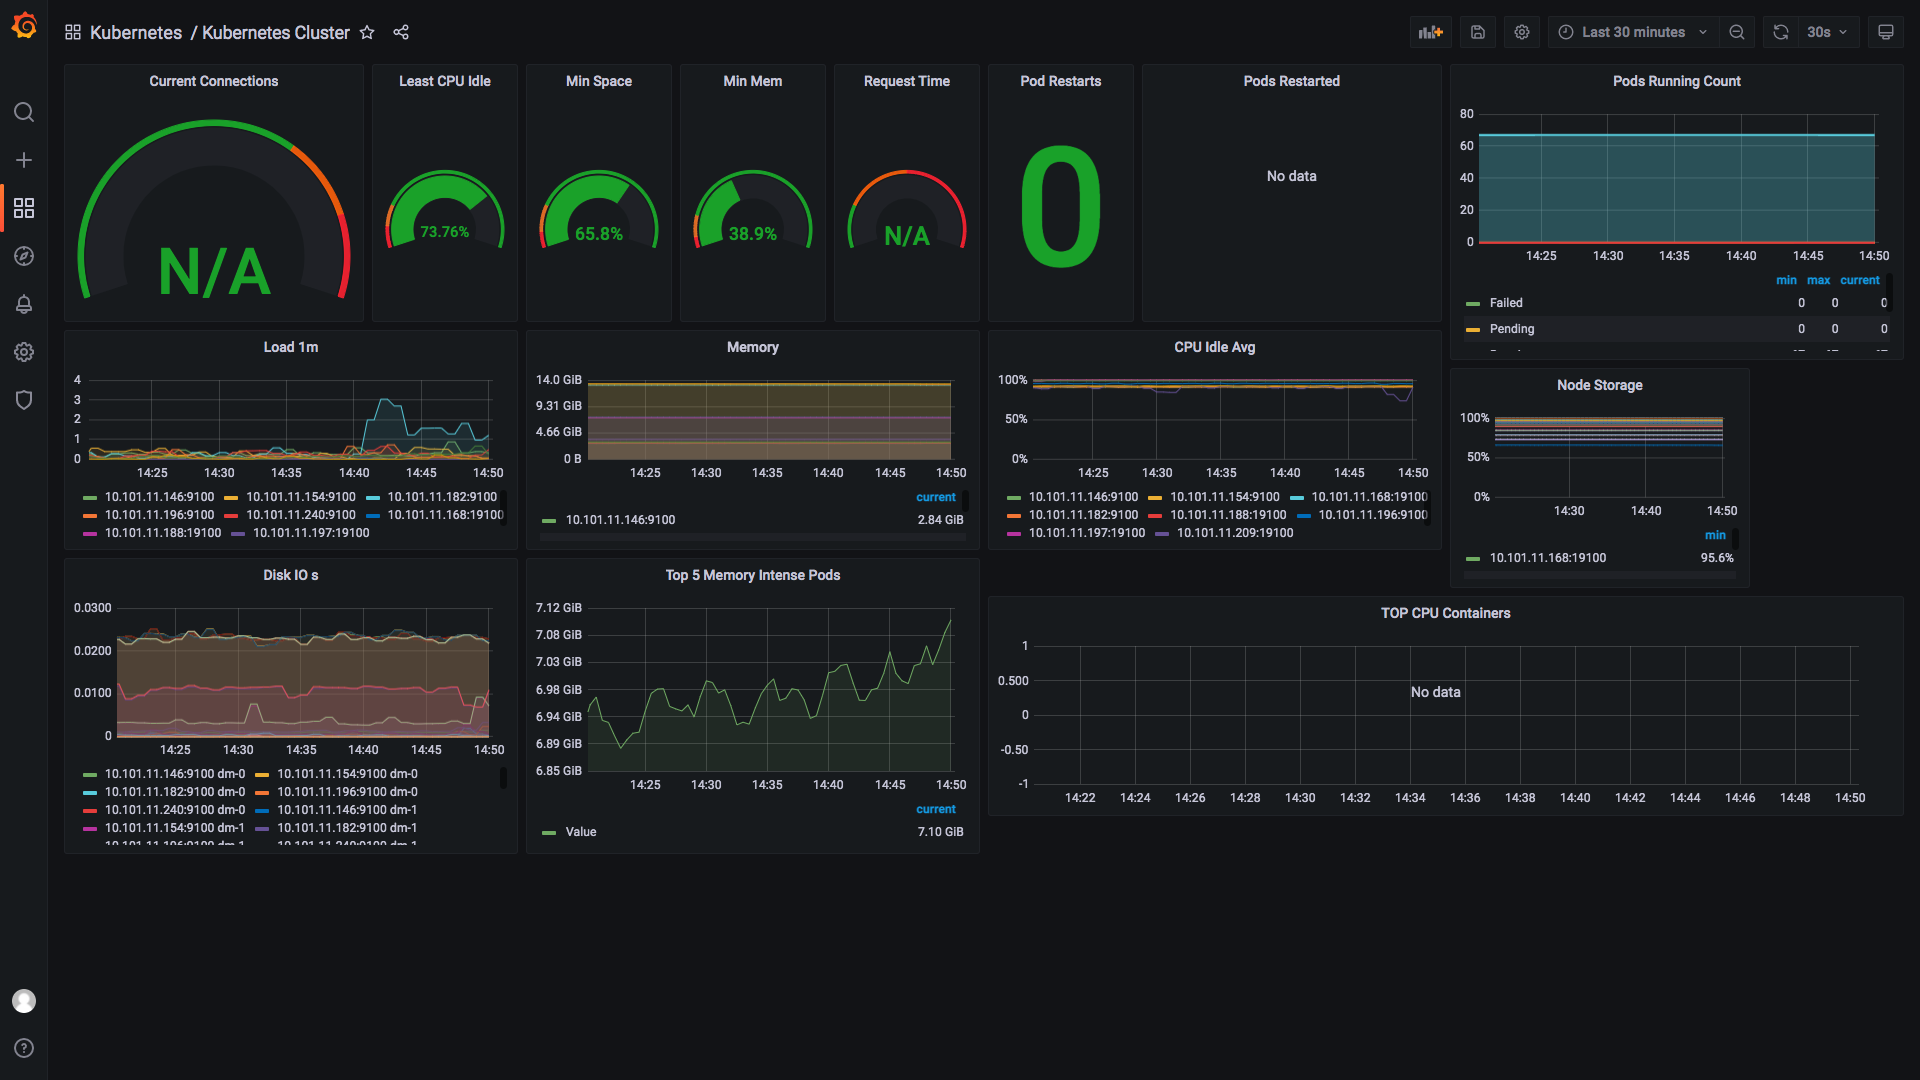Open the search dashboards icon
Viewport: 1920px width, 1080px height.
pyautogui.click(x=24, y=112)
